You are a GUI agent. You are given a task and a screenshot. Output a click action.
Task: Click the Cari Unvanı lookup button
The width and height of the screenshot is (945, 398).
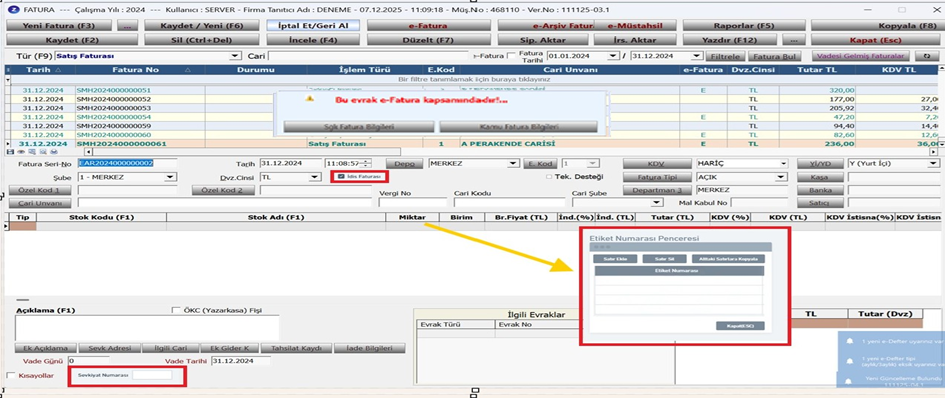point(40,203)
